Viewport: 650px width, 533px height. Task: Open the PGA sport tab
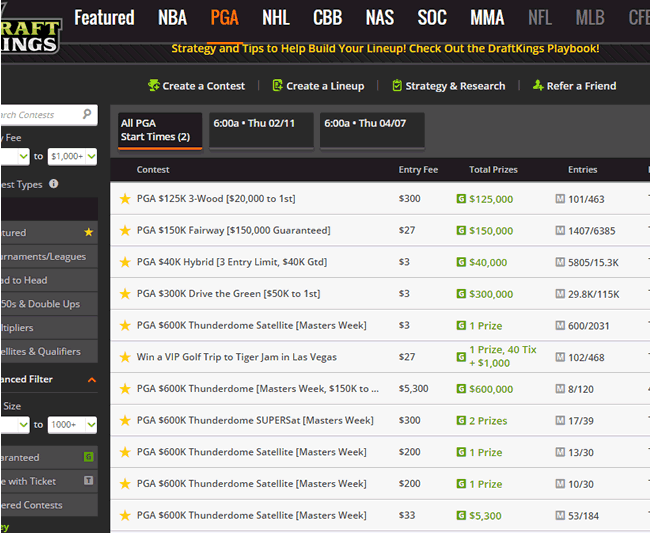point(224,18)
